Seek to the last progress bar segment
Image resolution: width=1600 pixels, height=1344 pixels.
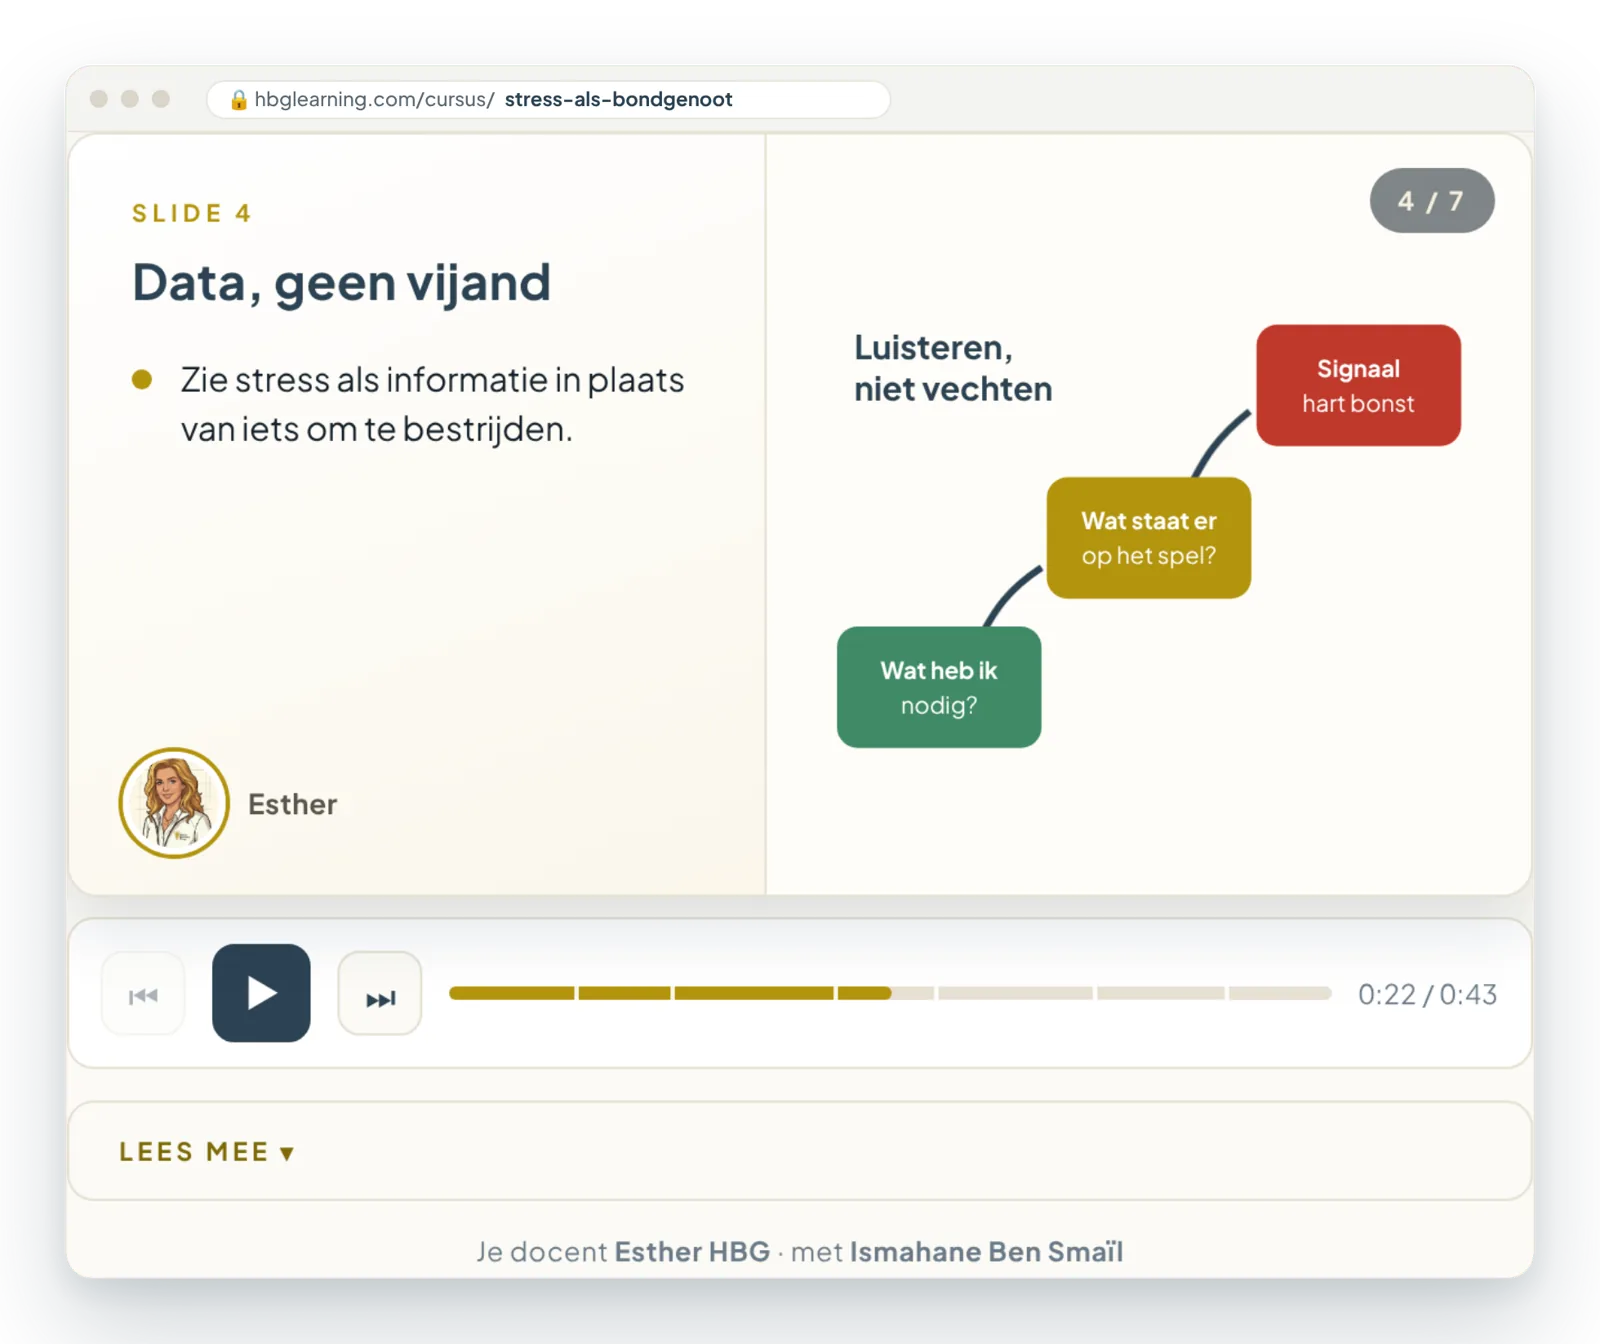click(x=1280, y=993)
